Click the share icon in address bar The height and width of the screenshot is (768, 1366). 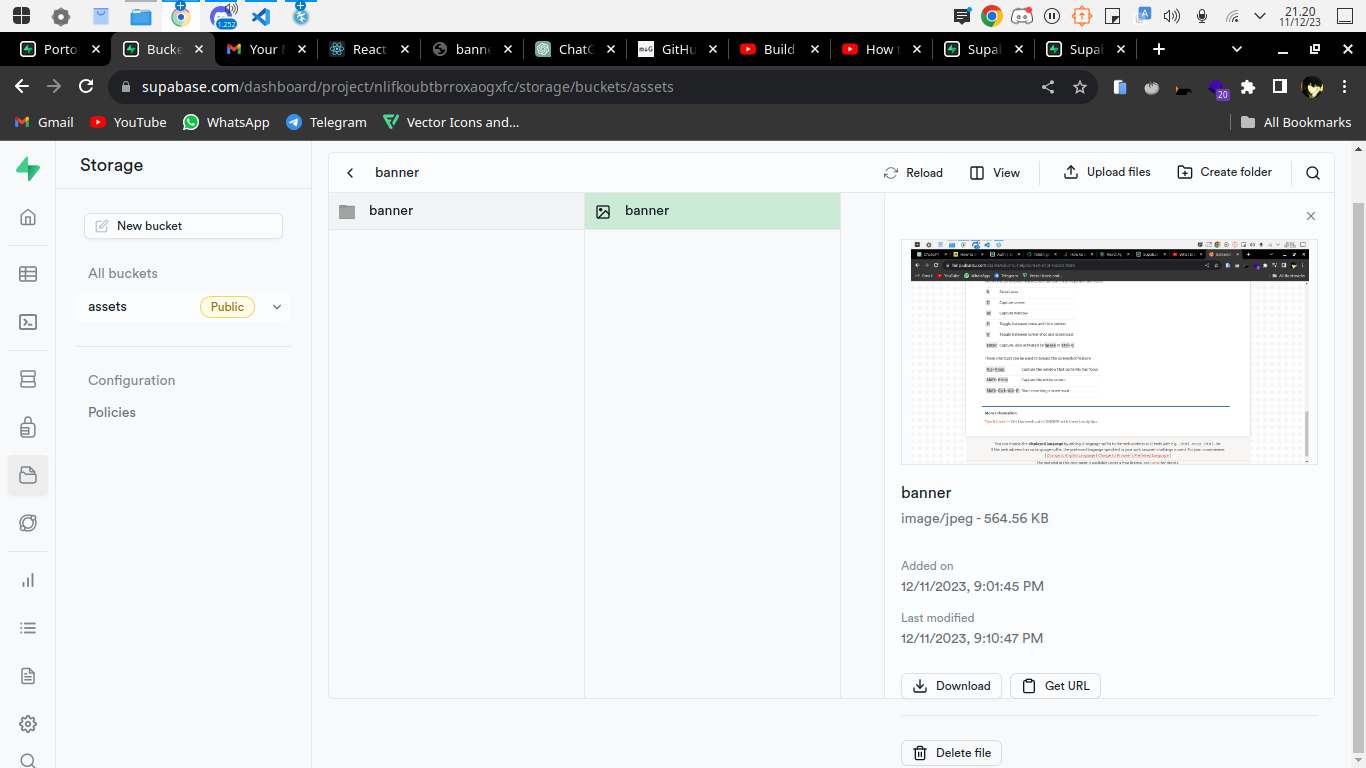point(1048,87)
